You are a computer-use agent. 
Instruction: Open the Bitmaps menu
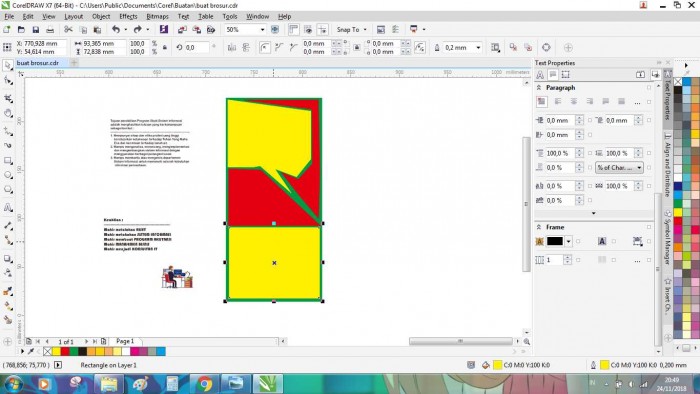click(x=157, y=17)
